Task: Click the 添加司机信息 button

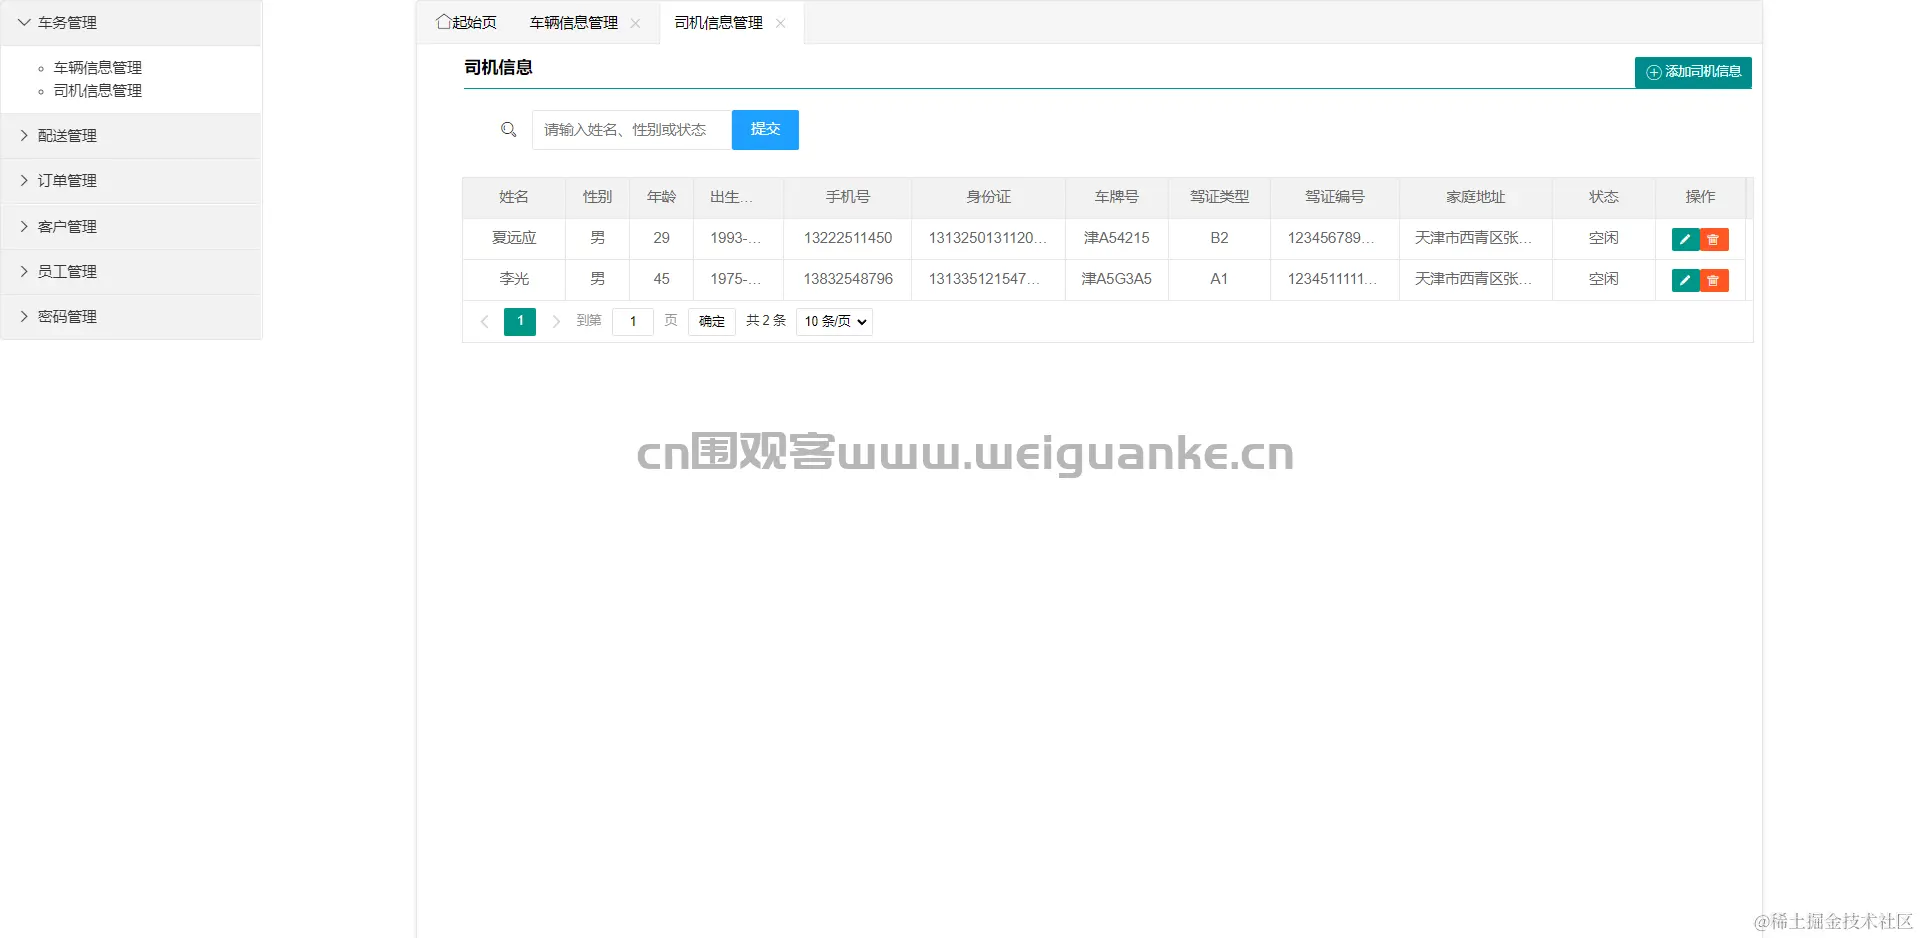Action: (1693, 72)
